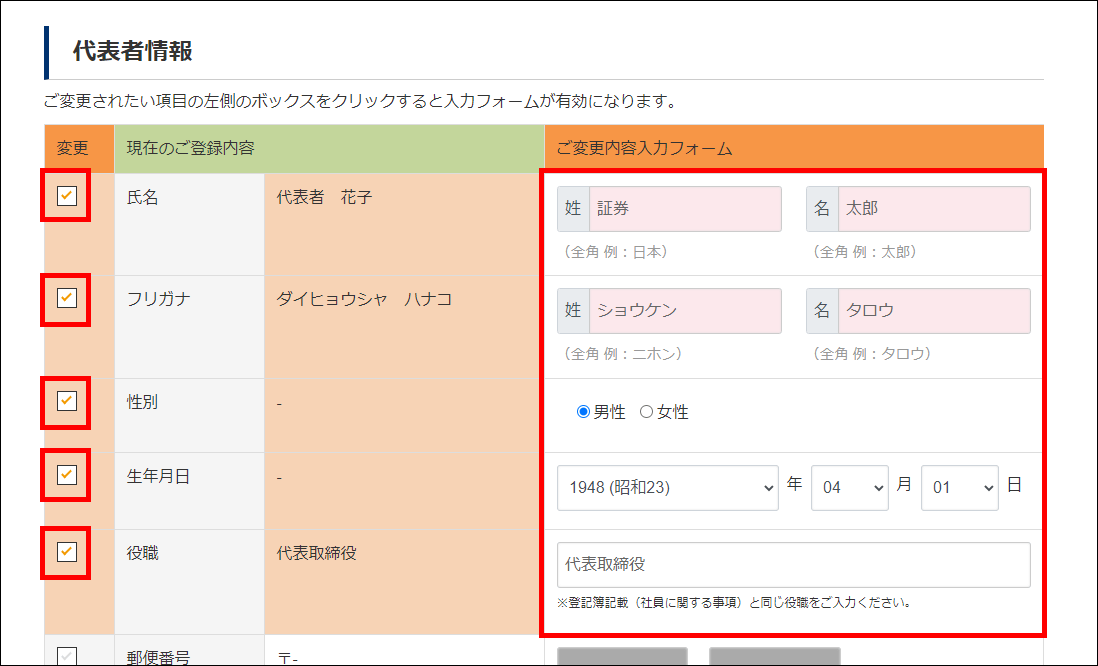Select the 男性 radio button

click(584, 412)
